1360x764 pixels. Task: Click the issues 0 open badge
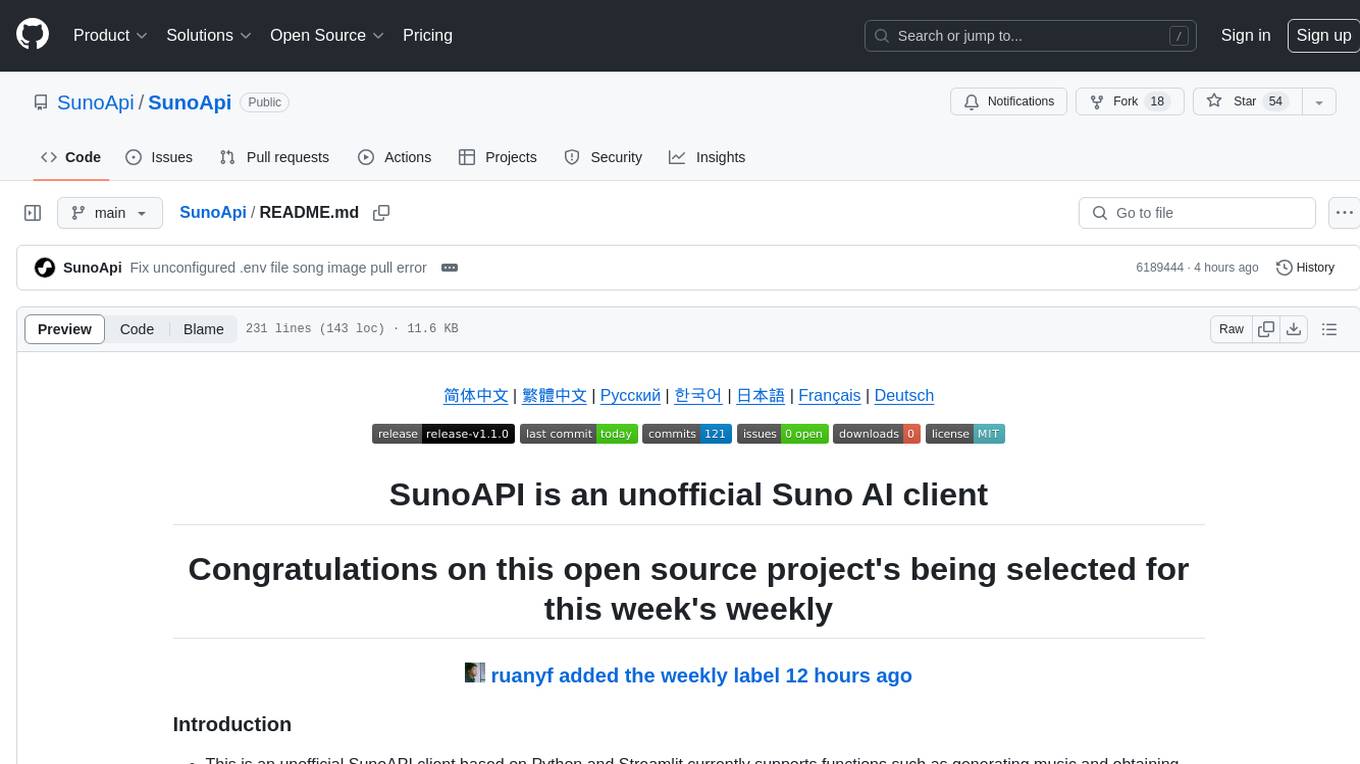(783, 434)
